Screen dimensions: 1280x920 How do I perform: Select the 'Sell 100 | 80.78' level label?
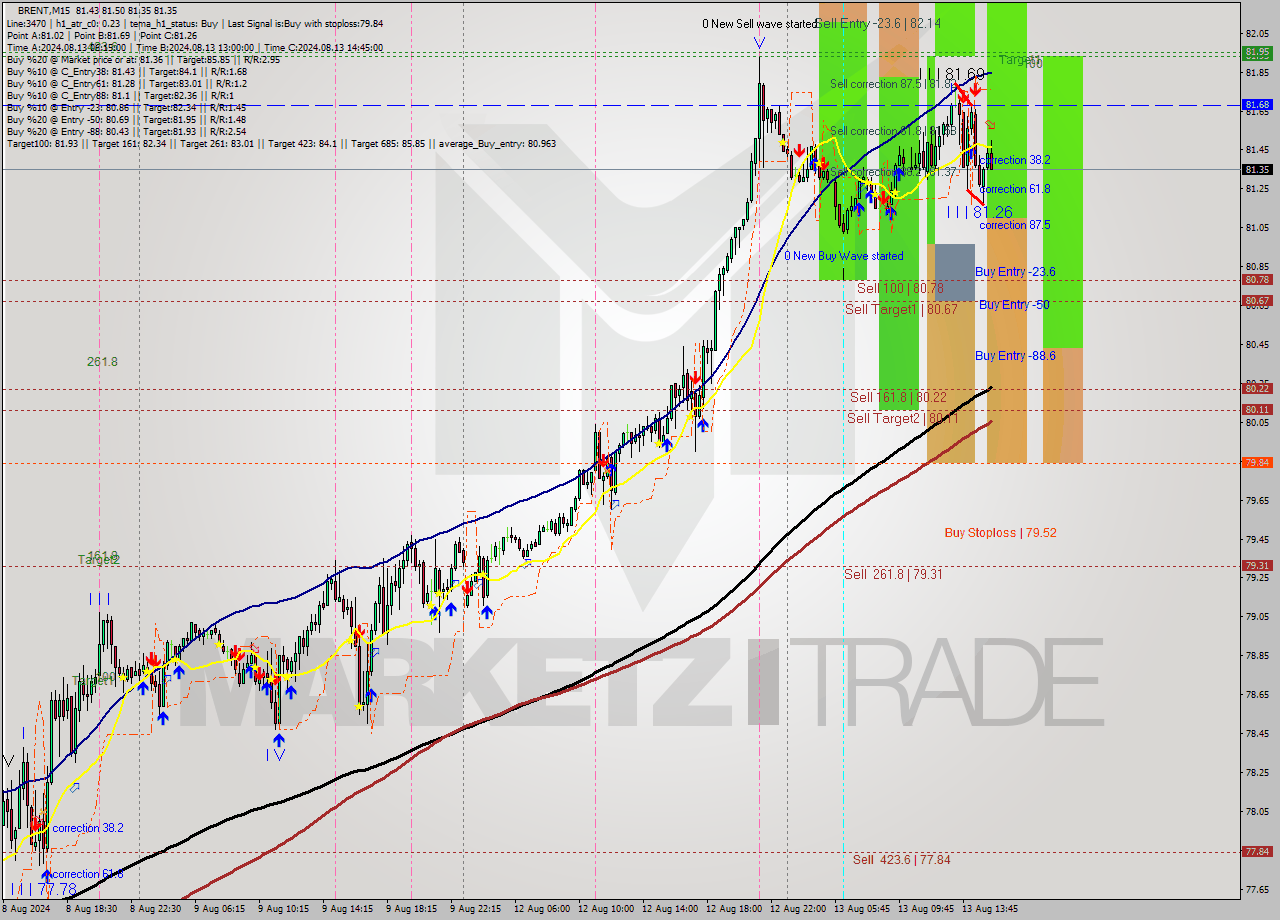pyautogui.click(x=900, y=288)
